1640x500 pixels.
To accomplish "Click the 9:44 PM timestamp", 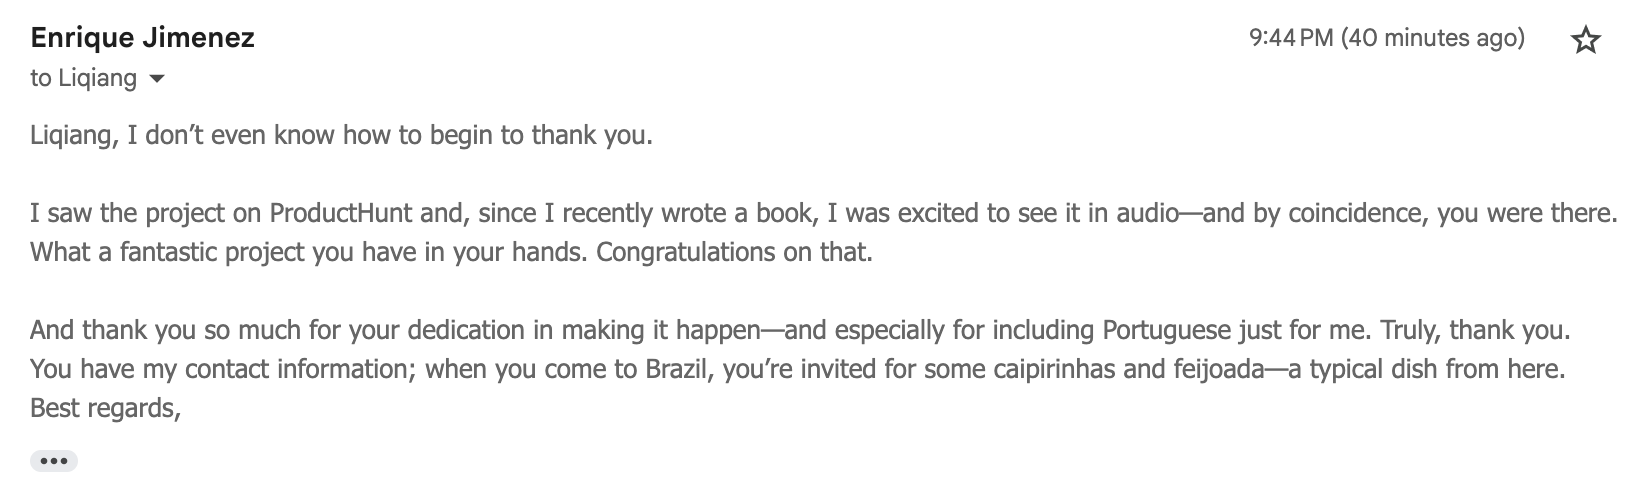I will [1291, 38].
